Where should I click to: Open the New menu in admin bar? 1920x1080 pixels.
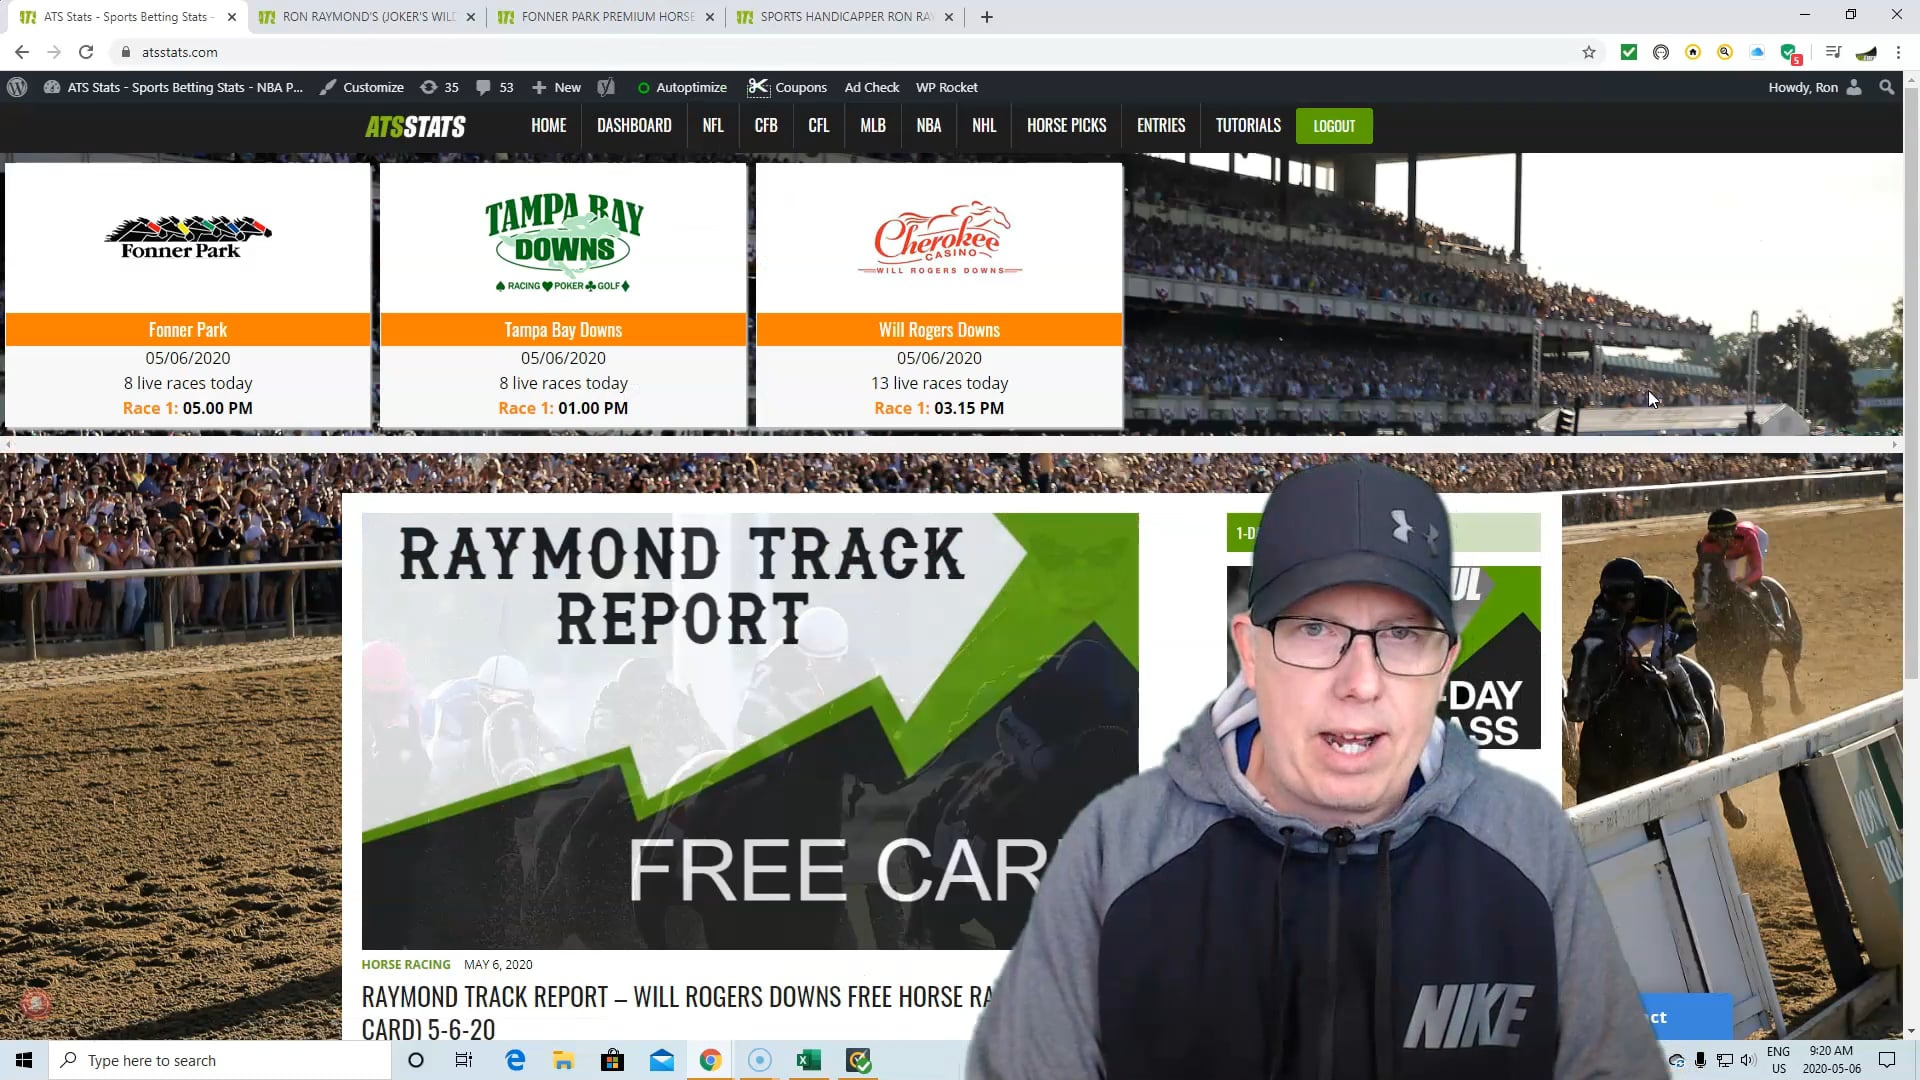tap(556, 87)
